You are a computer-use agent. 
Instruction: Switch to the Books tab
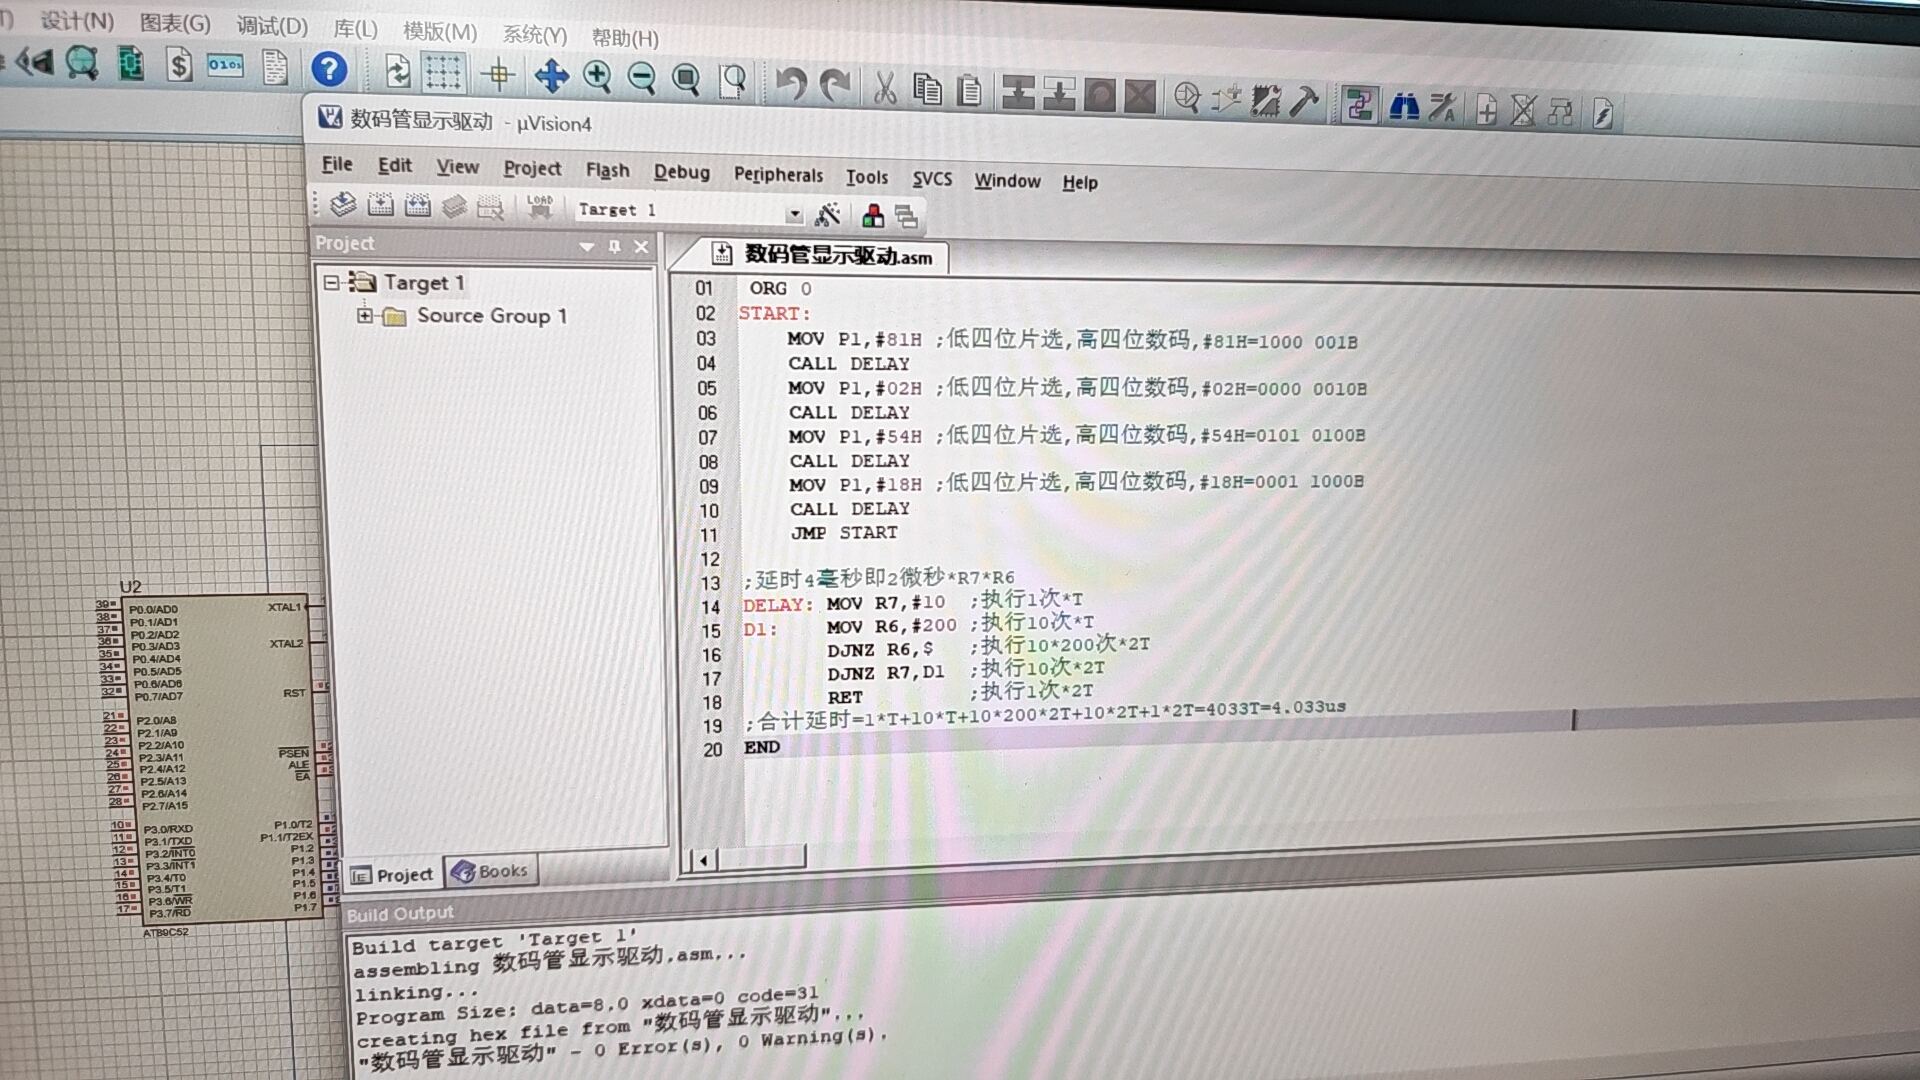[491, 872]
